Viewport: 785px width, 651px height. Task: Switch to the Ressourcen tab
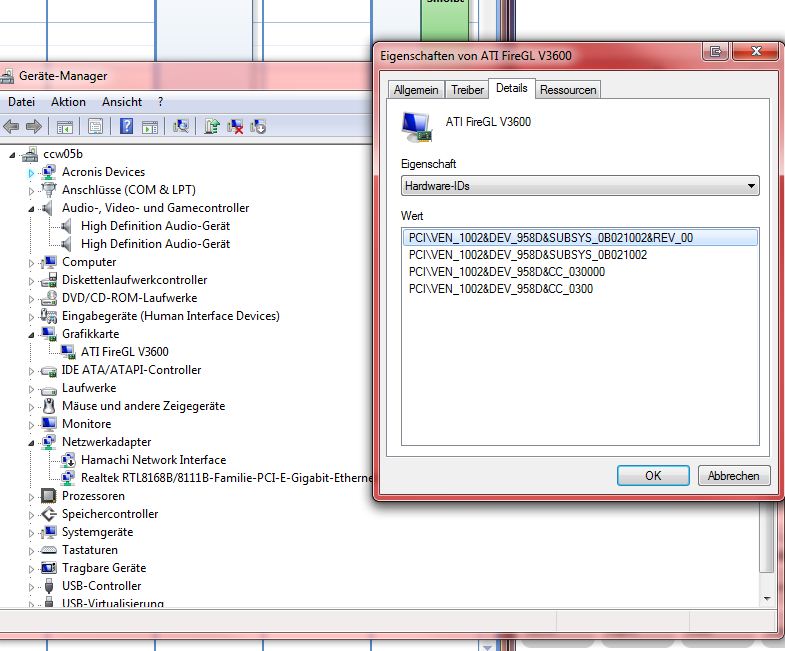click(x=568, y=90)
